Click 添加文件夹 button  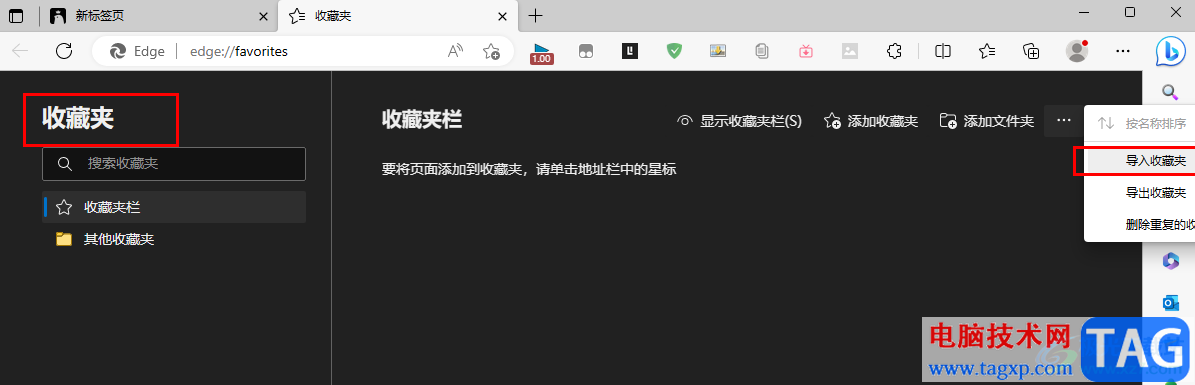coord(987,120)
